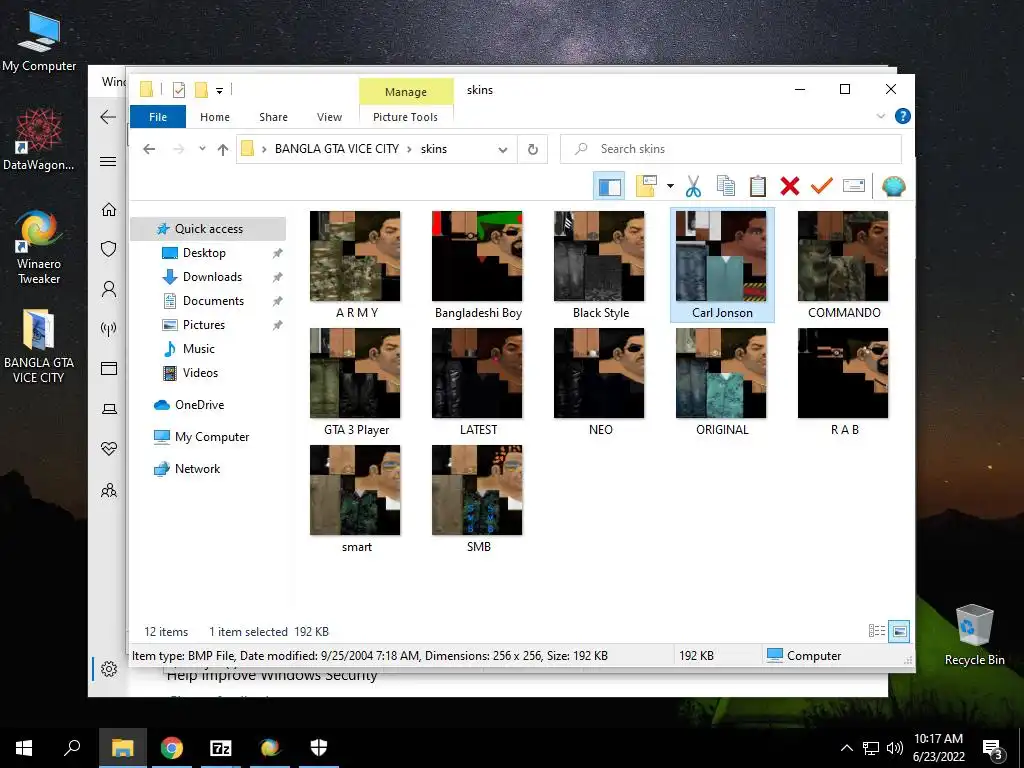Screen dimensions: 1024x768
Task: Click BANGLA GTA VICE CITY in address path
Action: click(337, 149)
